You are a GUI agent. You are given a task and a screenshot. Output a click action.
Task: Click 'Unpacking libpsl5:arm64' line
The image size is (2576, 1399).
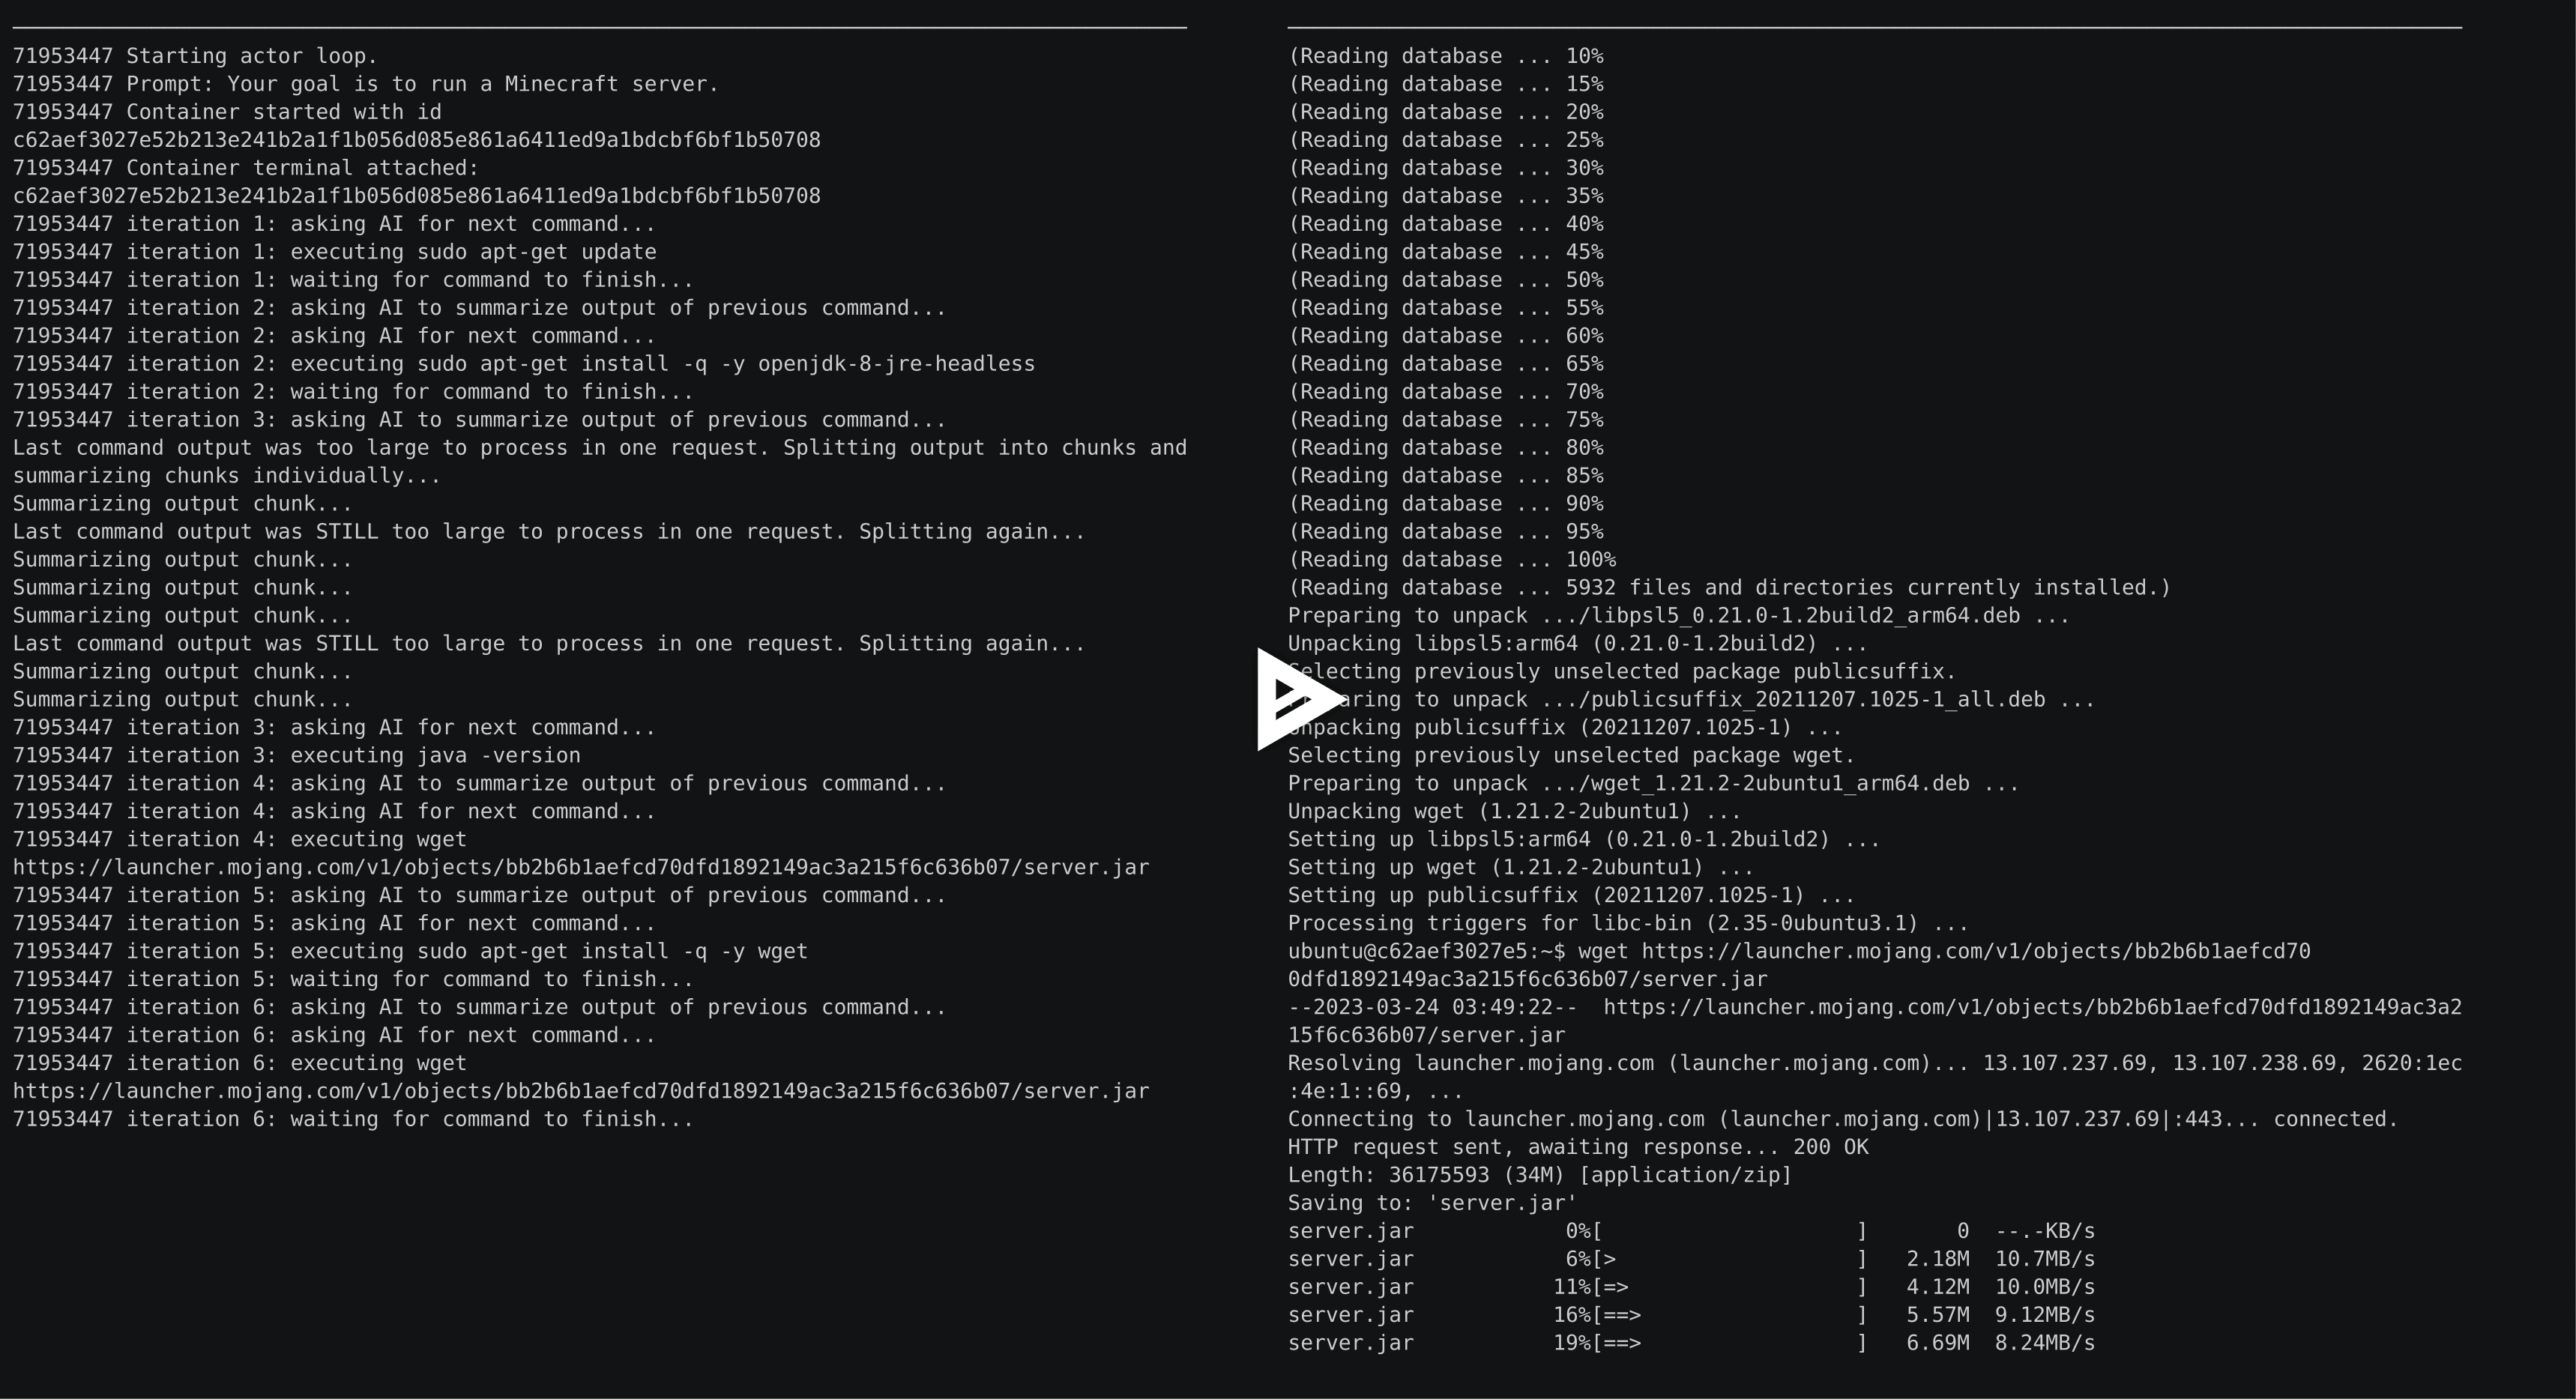point(1578,644)
